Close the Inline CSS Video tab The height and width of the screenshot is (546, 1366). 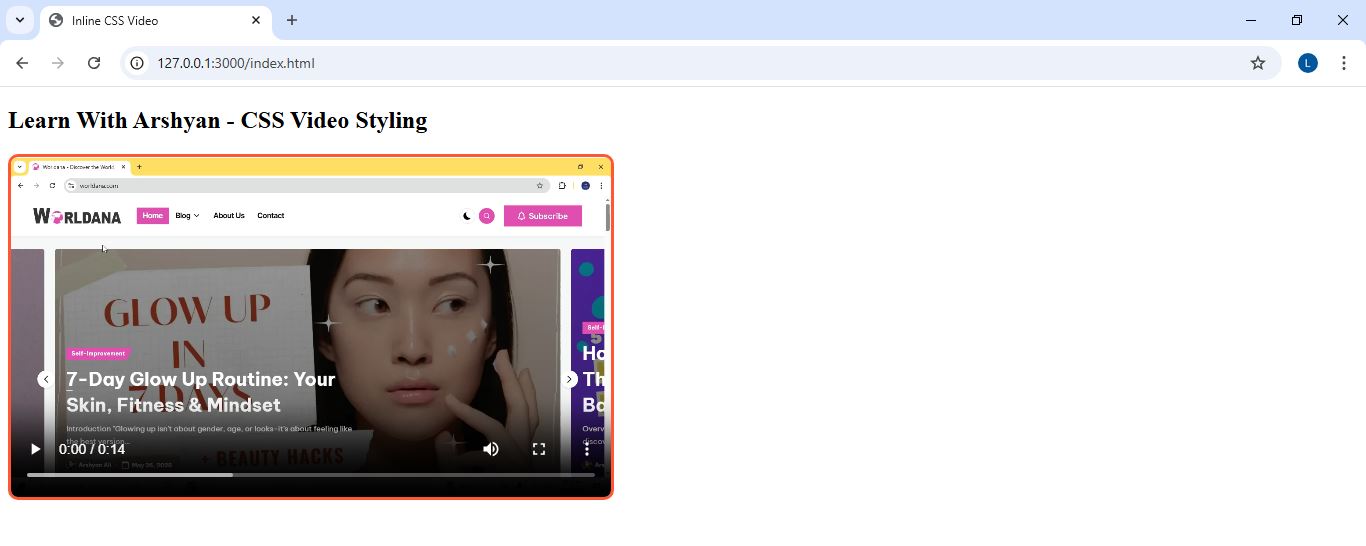257,20
